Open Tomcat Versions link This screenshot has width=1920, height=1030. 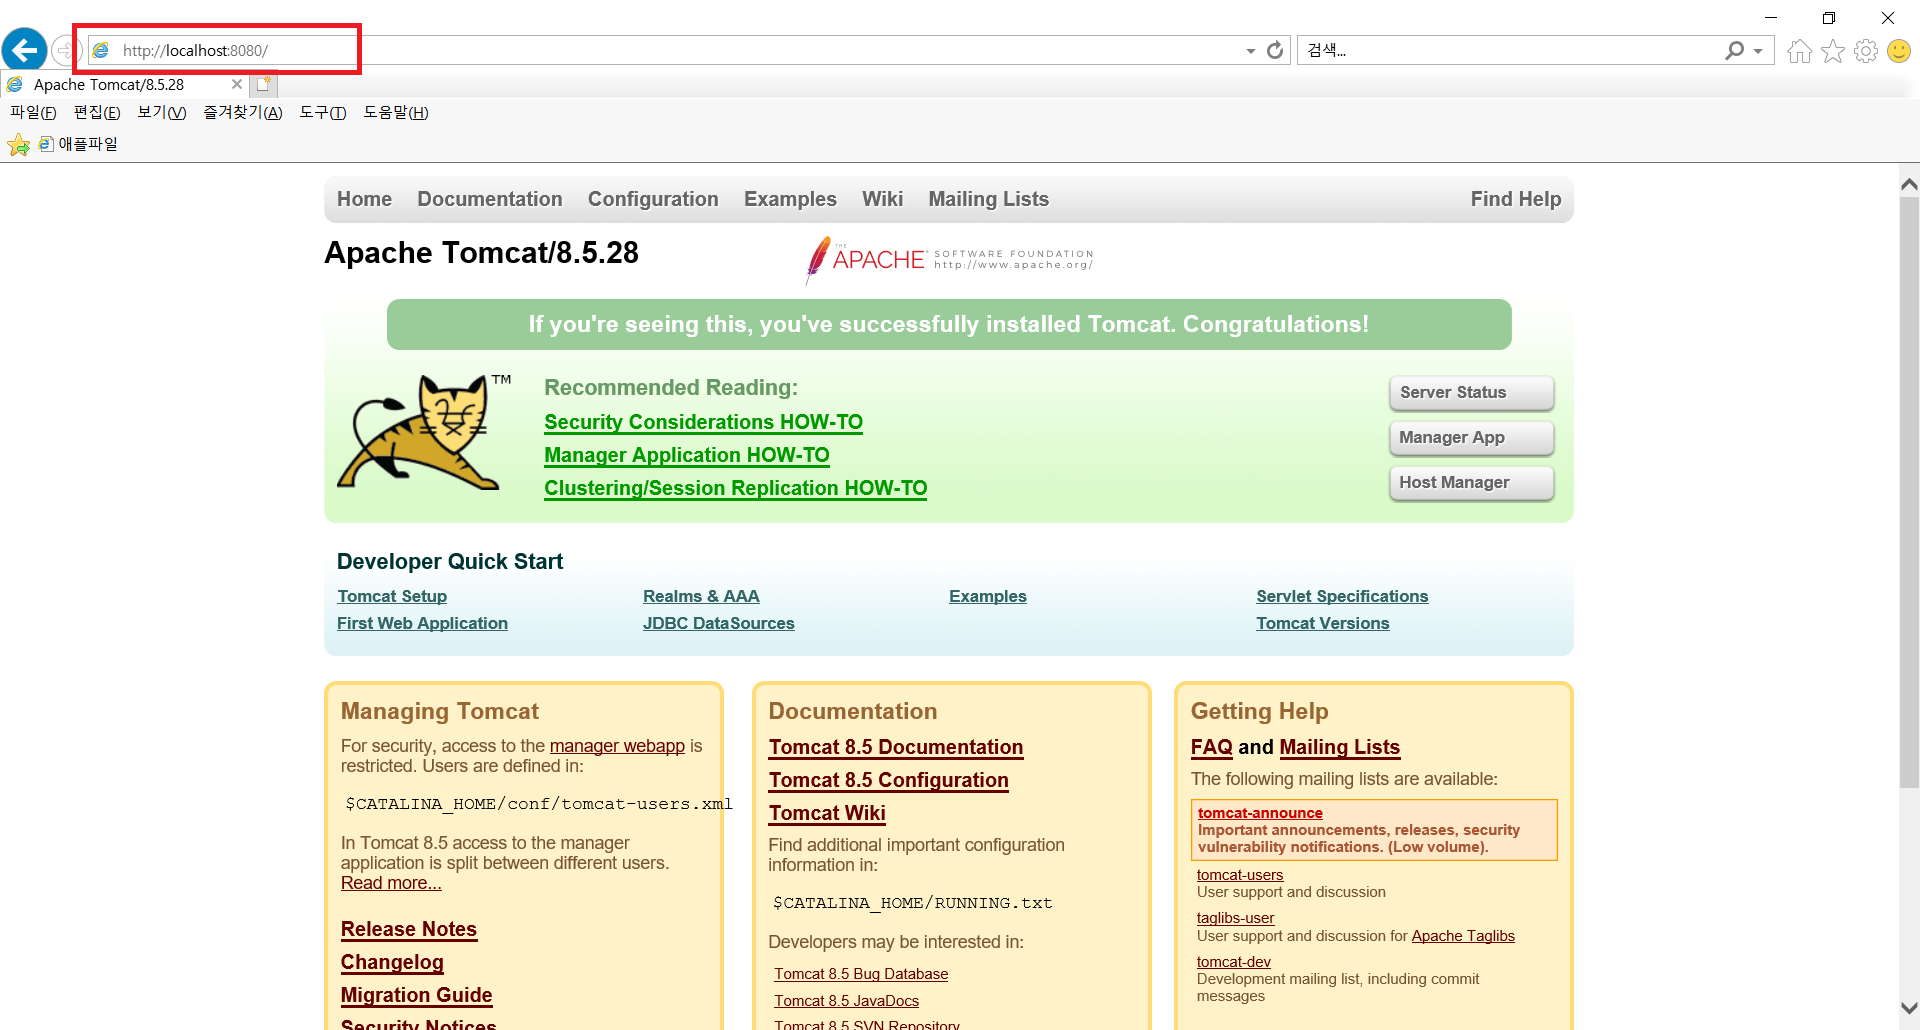pyautogui.click(x=1323, y=623)
